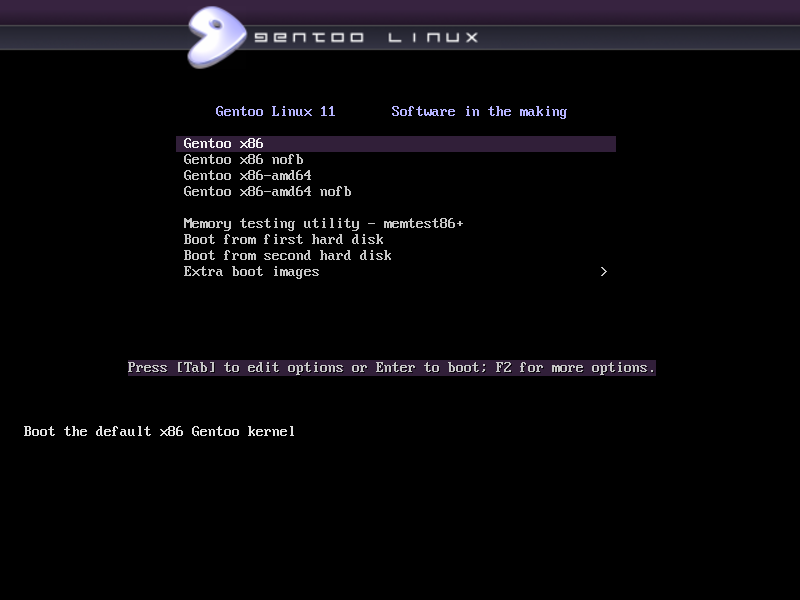Open the Extra boot images submenu
Viewport: 800px width, 600px height.
(251, 271)
